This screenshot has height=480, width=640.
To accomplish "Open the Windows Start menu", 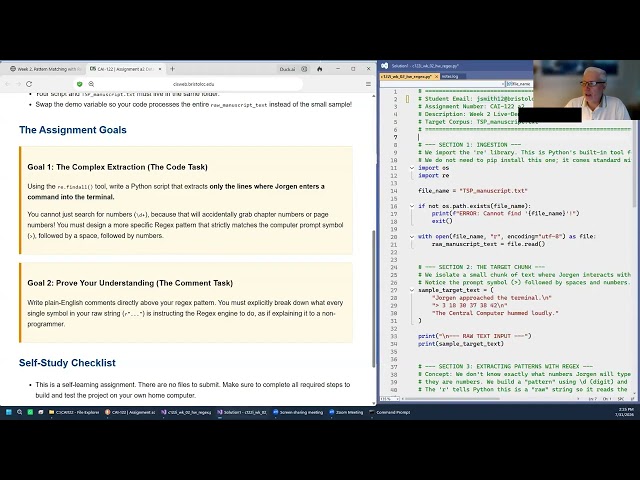I will pos(9,412).
